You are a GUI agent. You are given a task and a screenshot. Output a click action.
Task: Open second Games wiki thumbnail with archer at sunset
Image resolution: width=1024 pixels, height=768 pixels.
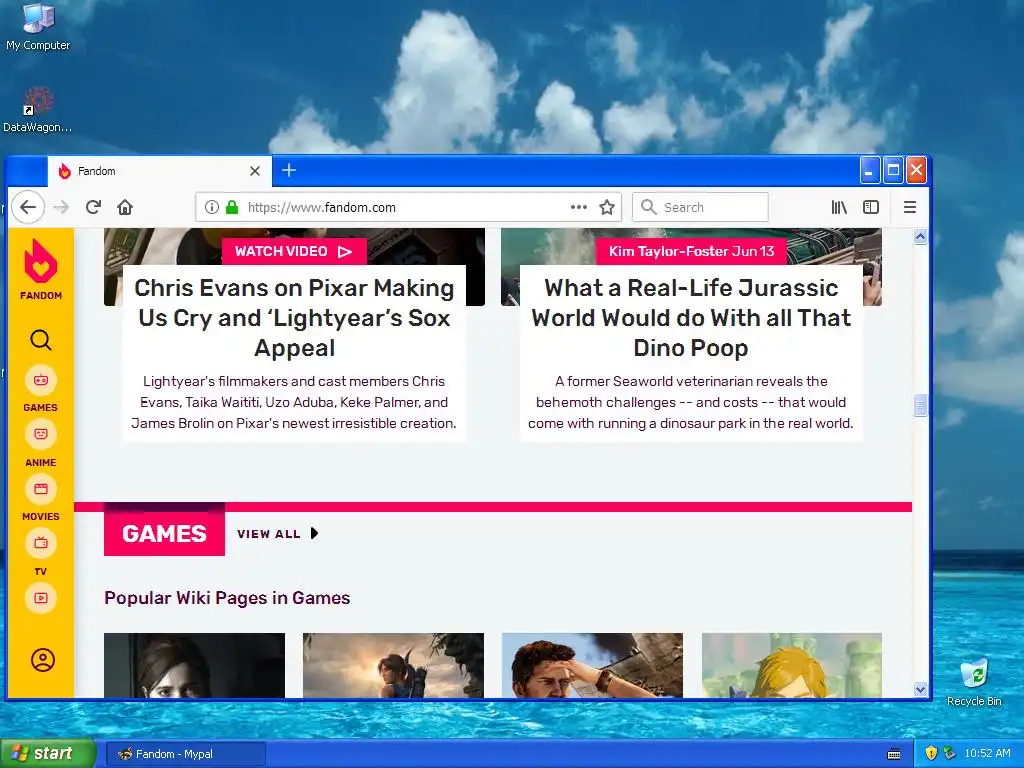(x=393, y=665)
